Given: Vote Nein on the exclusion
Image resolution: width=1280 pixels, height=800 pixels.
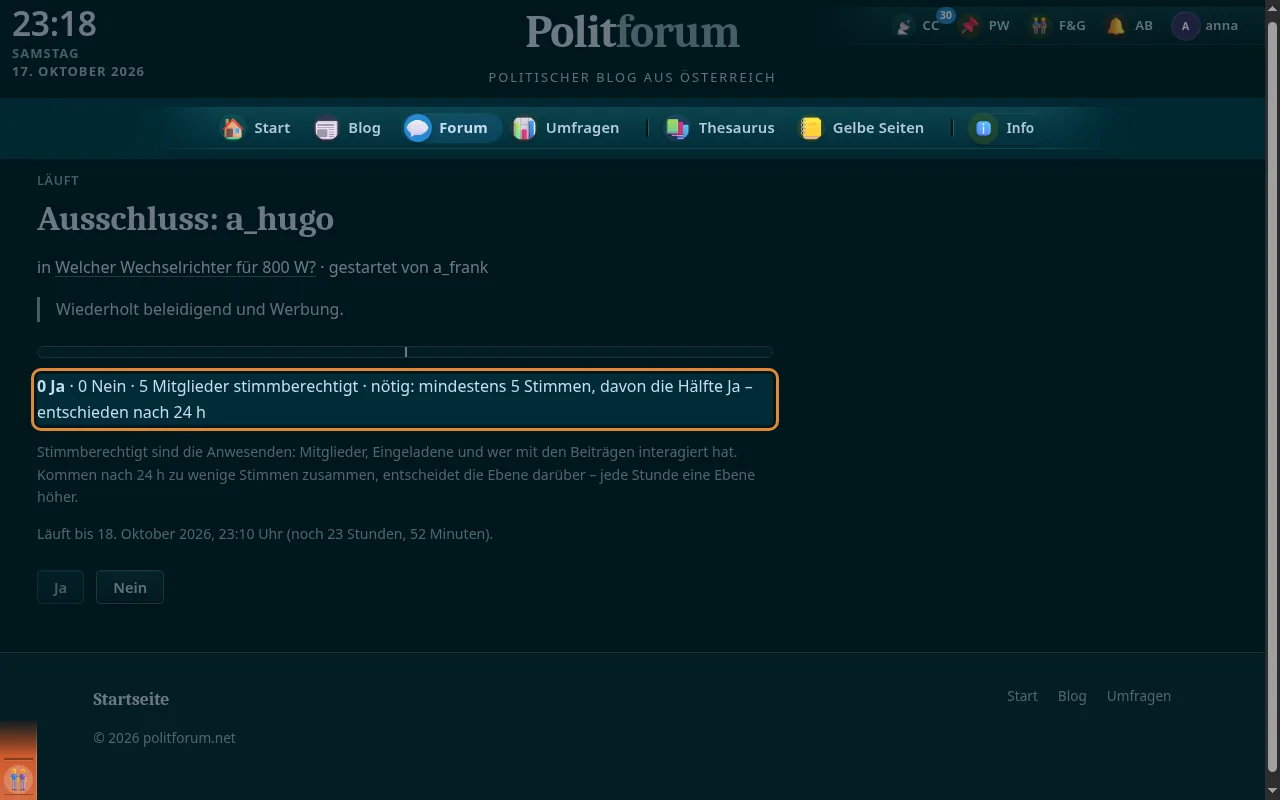Looking at the screenshot, I should pyautogui.click(x=130, y=587).
